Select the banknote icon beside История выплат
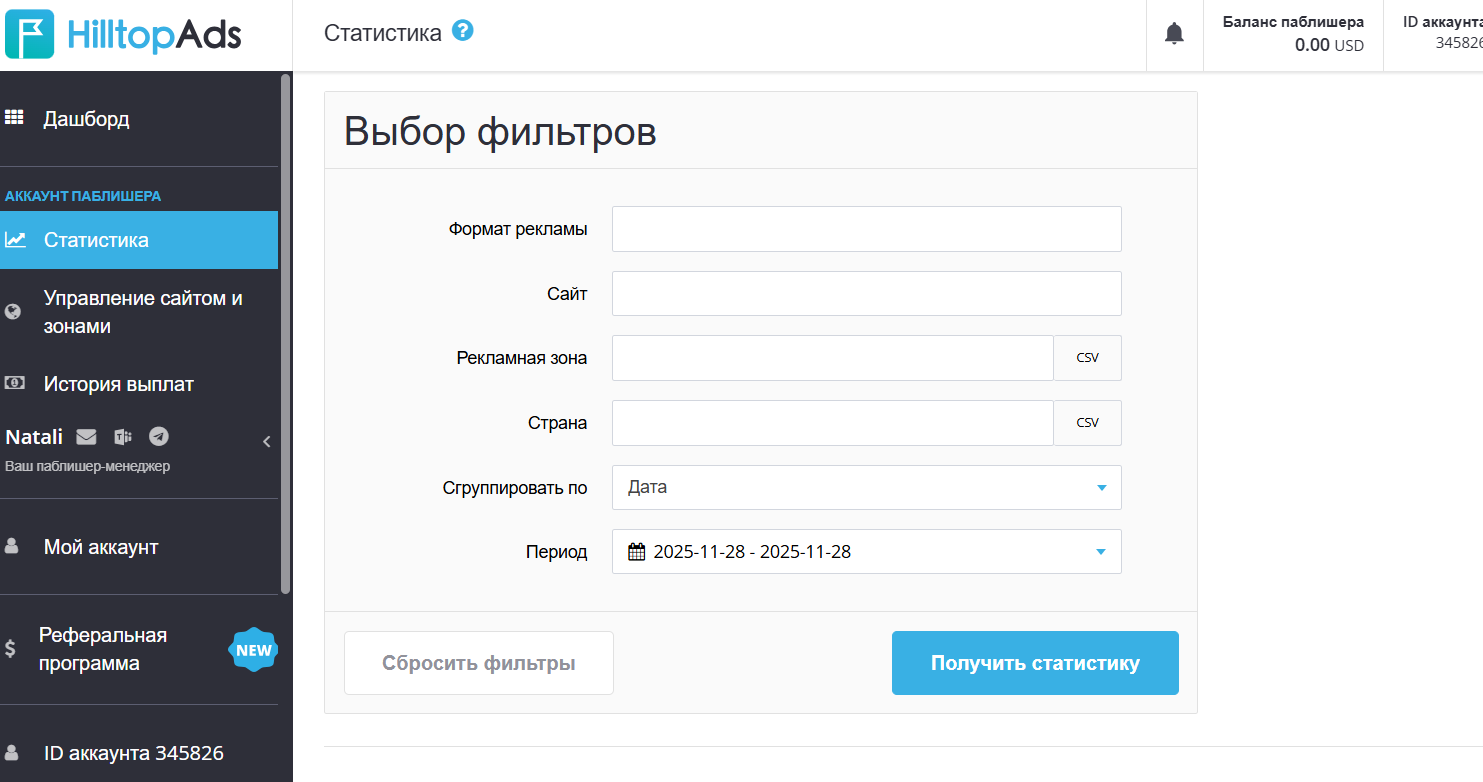Image resolution: width=1483 pixels, height=782 pixels. point(15,381)
